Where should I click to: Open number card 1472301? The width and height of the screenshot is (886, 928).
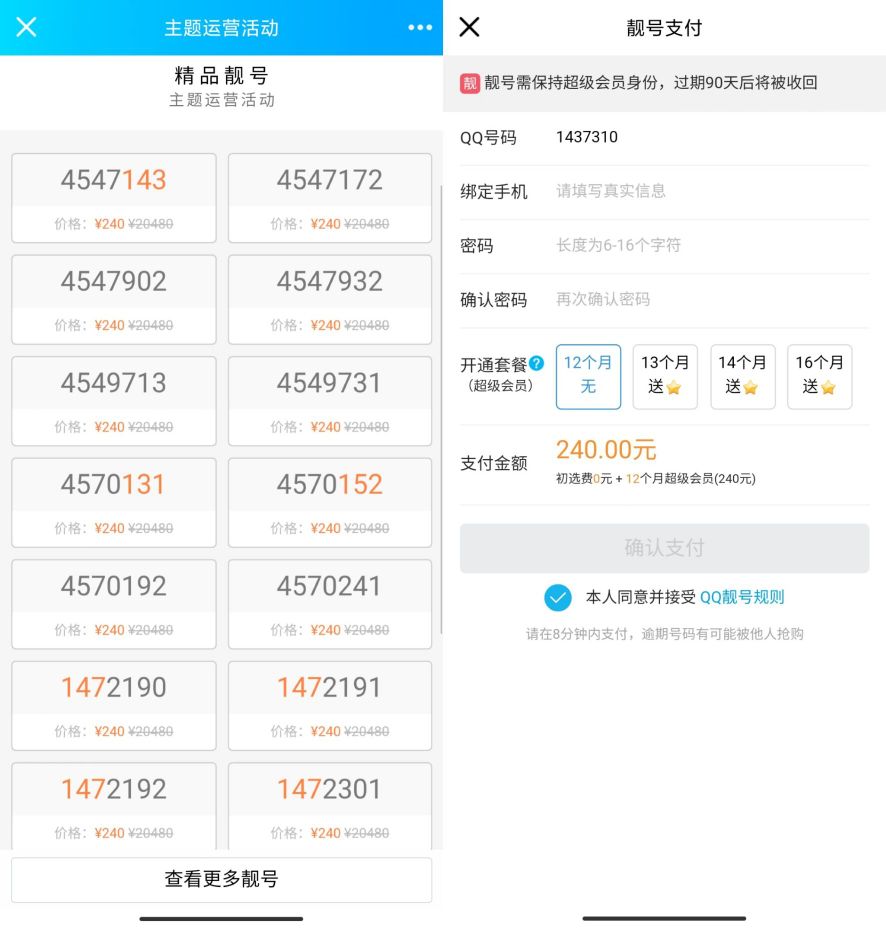(x=330, y=807)
